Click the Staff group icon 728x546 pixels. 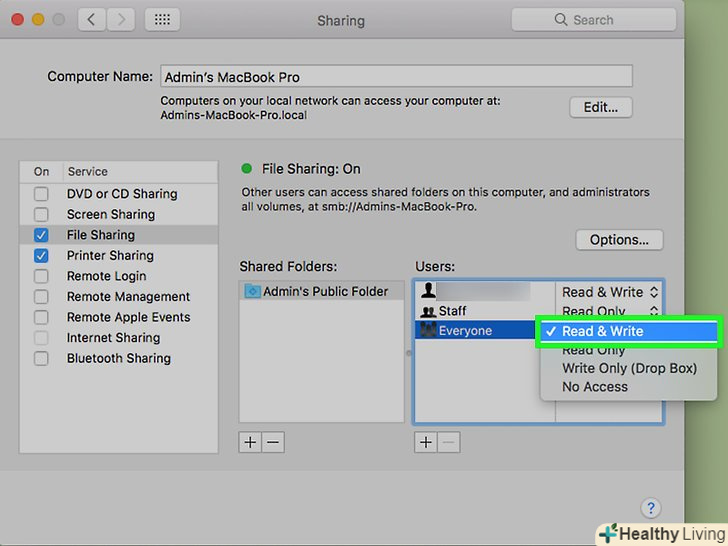coord(428,311)
